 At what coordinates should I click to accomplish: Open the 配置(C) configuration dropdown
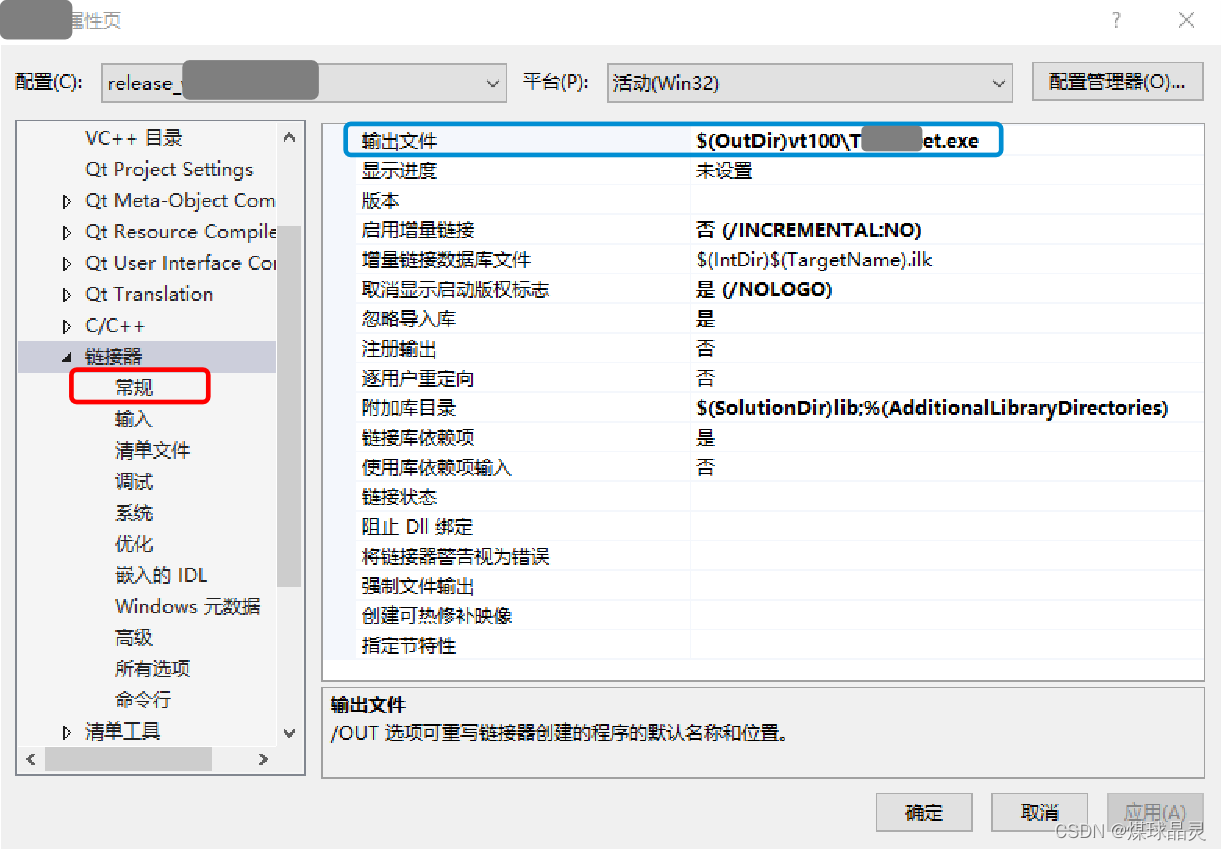[492, 83]
